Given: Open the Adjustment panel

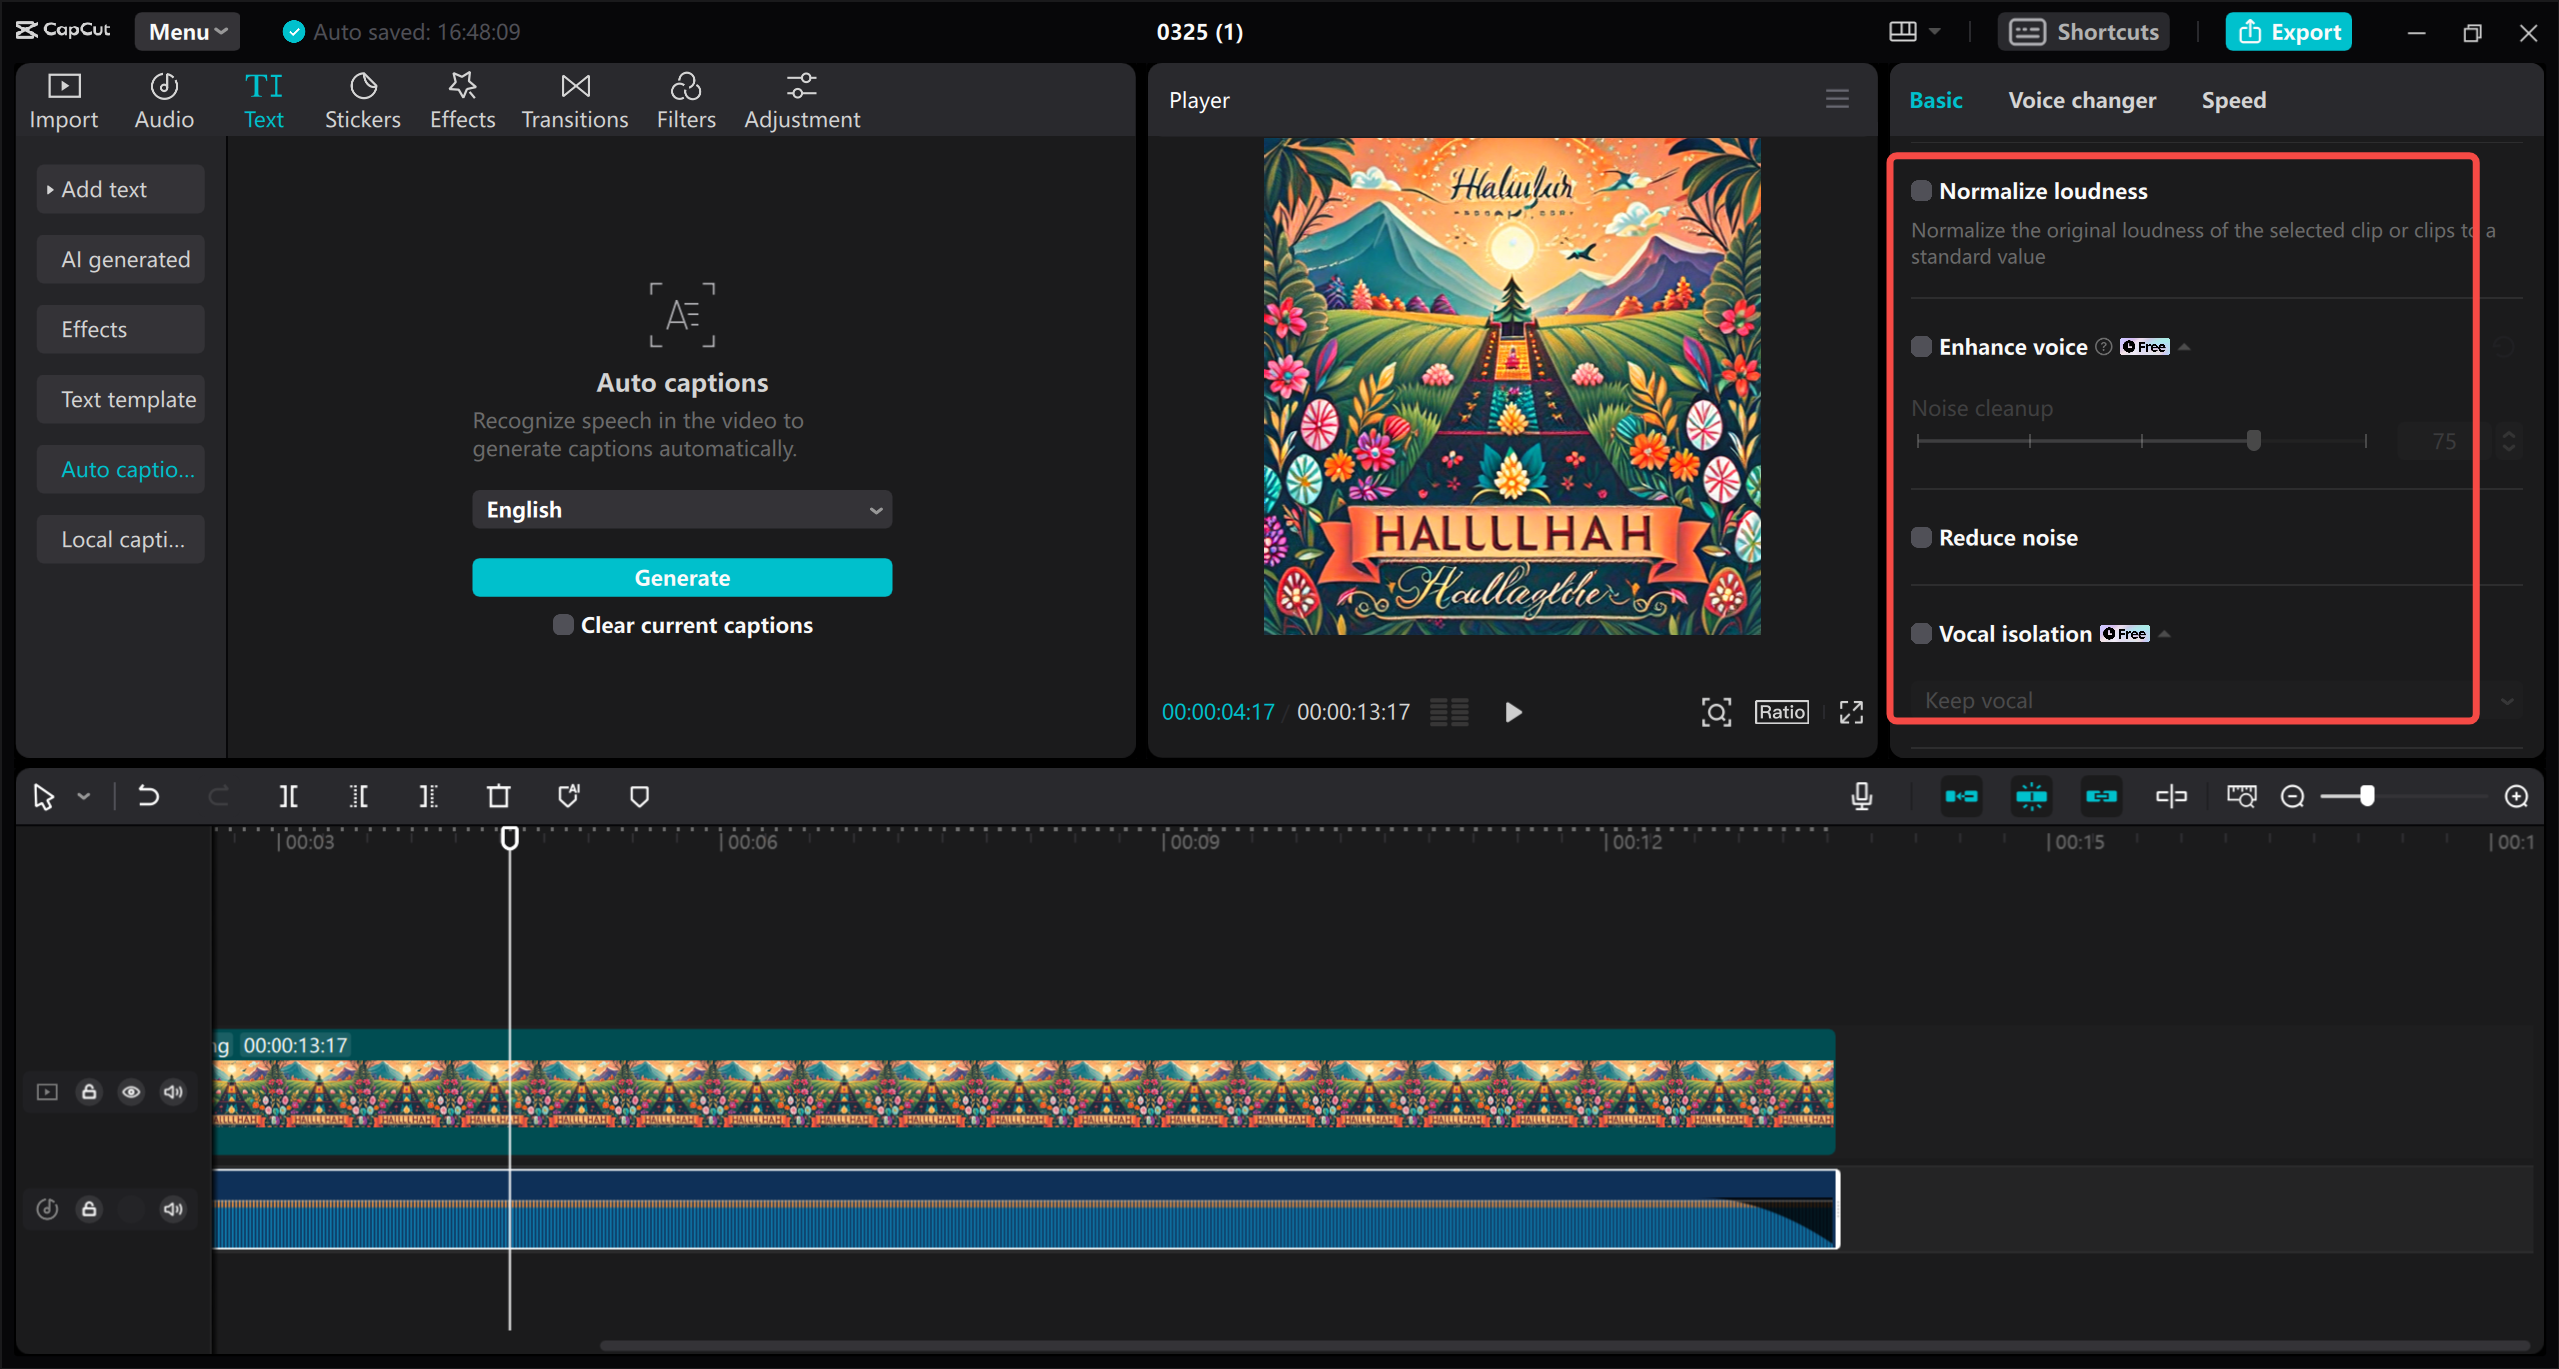Looking at the screenshot, I should [802, 101].
